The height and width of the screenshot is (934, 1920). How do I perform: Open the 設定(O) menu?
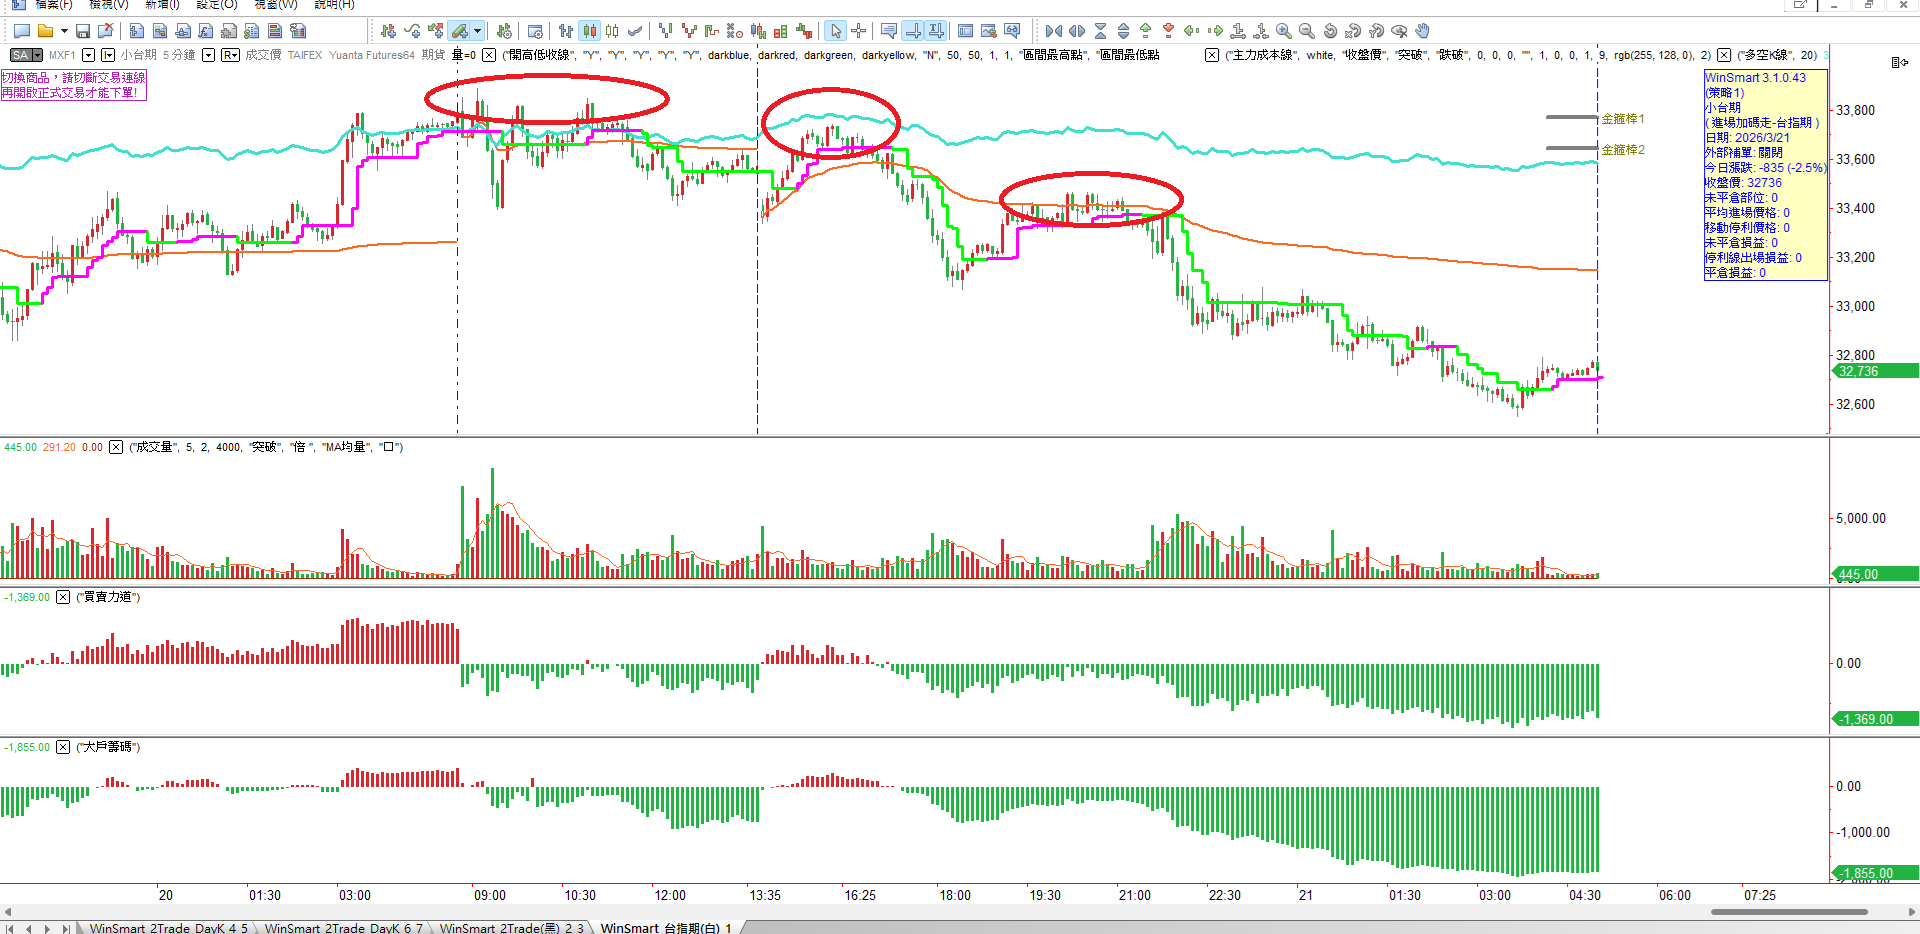(216, 5)
